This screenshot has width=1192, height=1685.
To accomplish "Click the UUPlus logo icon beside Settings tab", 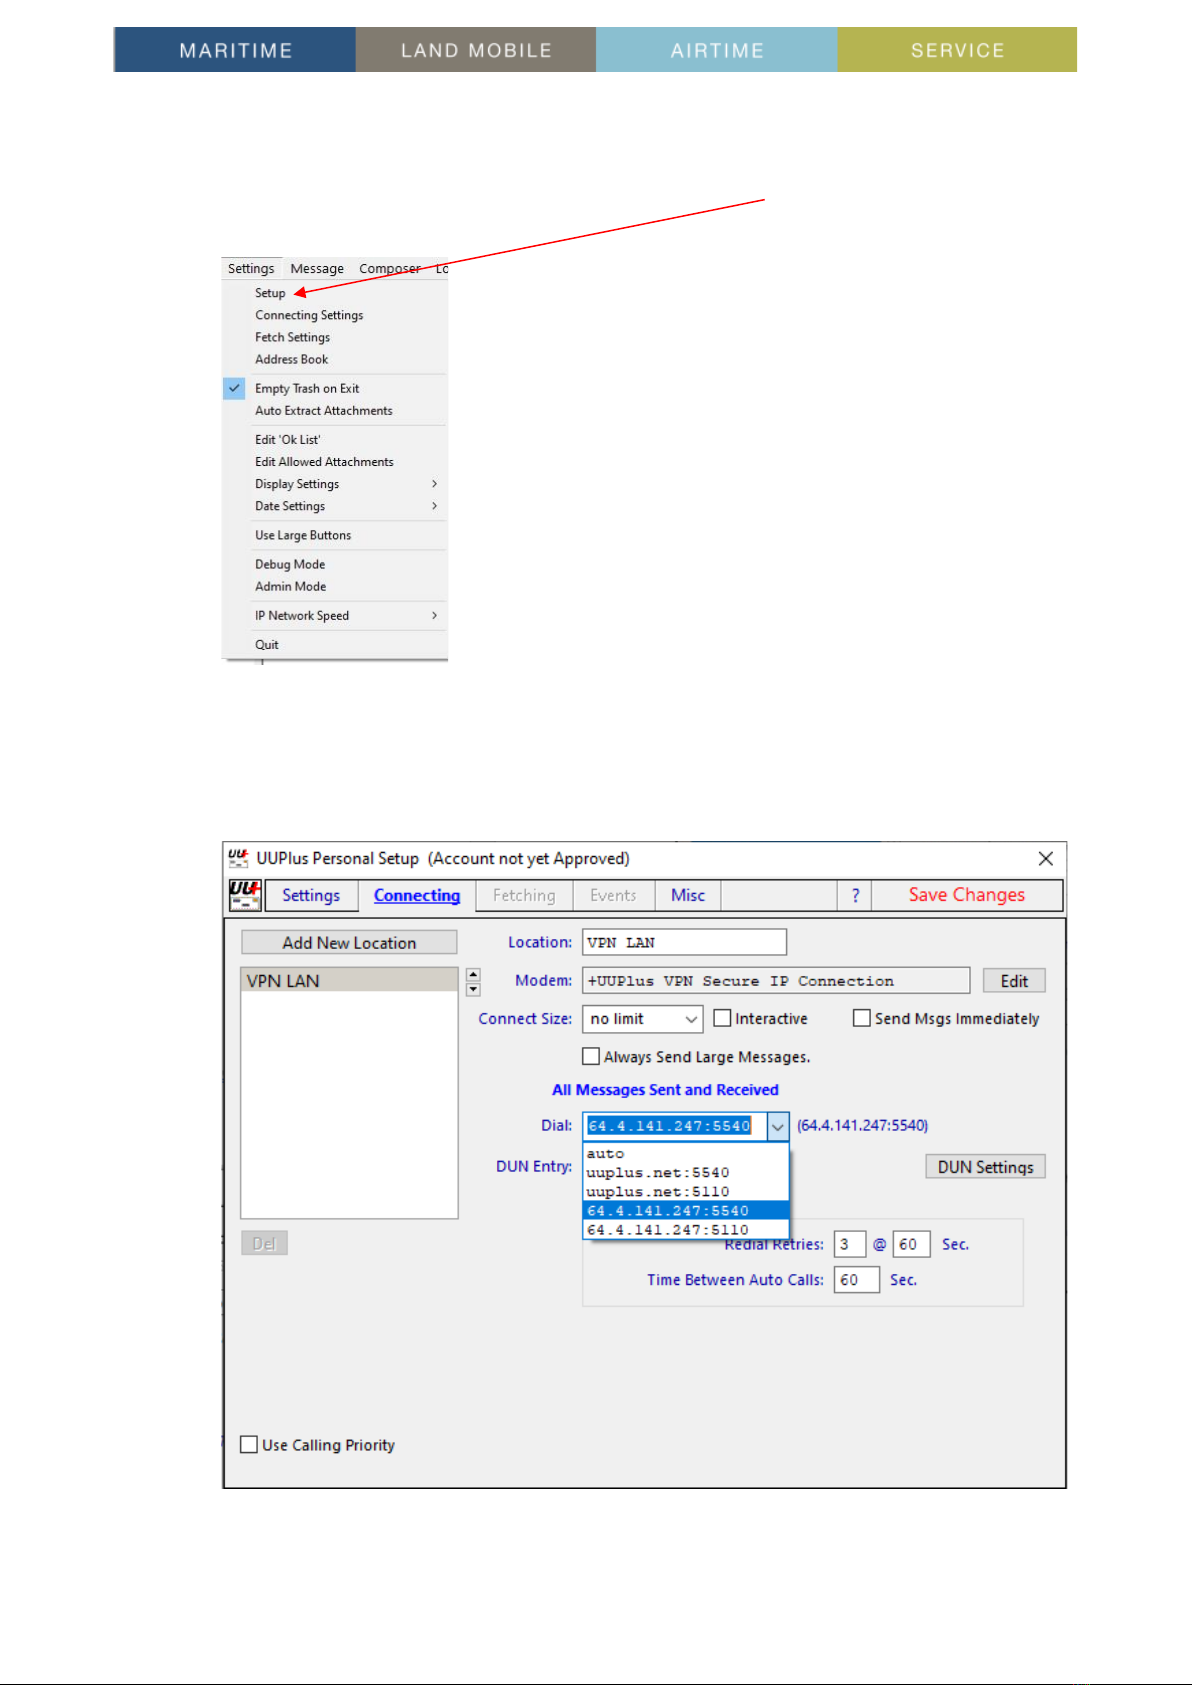I will tap(245, 895).
